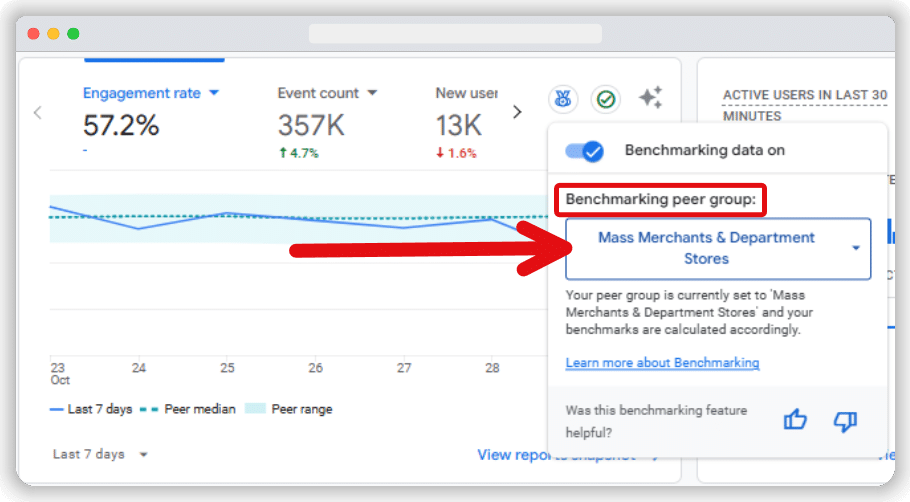Click the thumbs down feedback icon

(x=845, y=421)
